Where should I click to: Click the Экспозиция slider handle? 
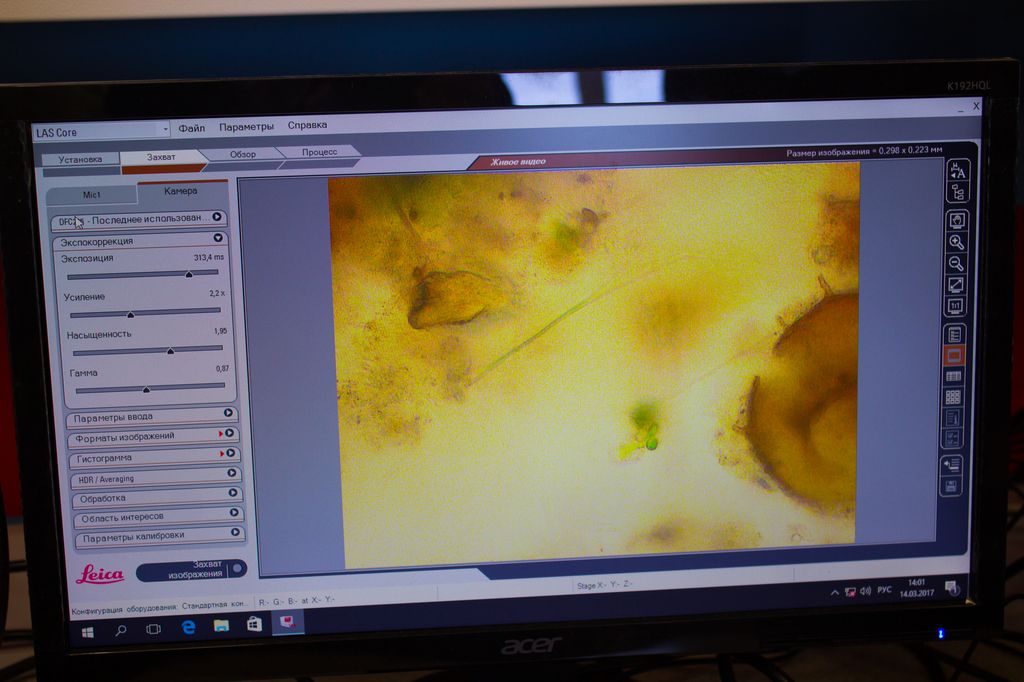click(x=188, y=273)
